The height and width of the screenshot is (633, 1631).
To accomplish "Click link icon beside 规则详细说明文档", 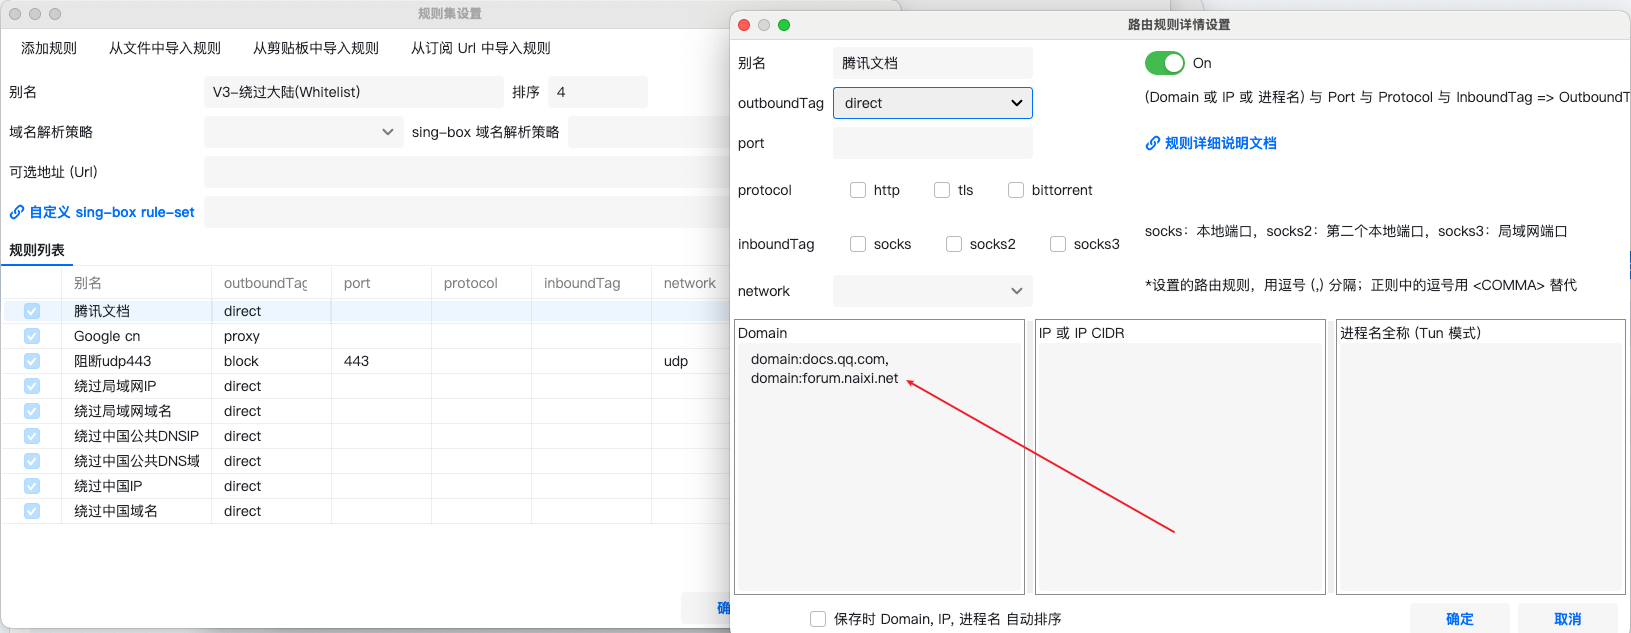I will click(x=1152, y=143).
